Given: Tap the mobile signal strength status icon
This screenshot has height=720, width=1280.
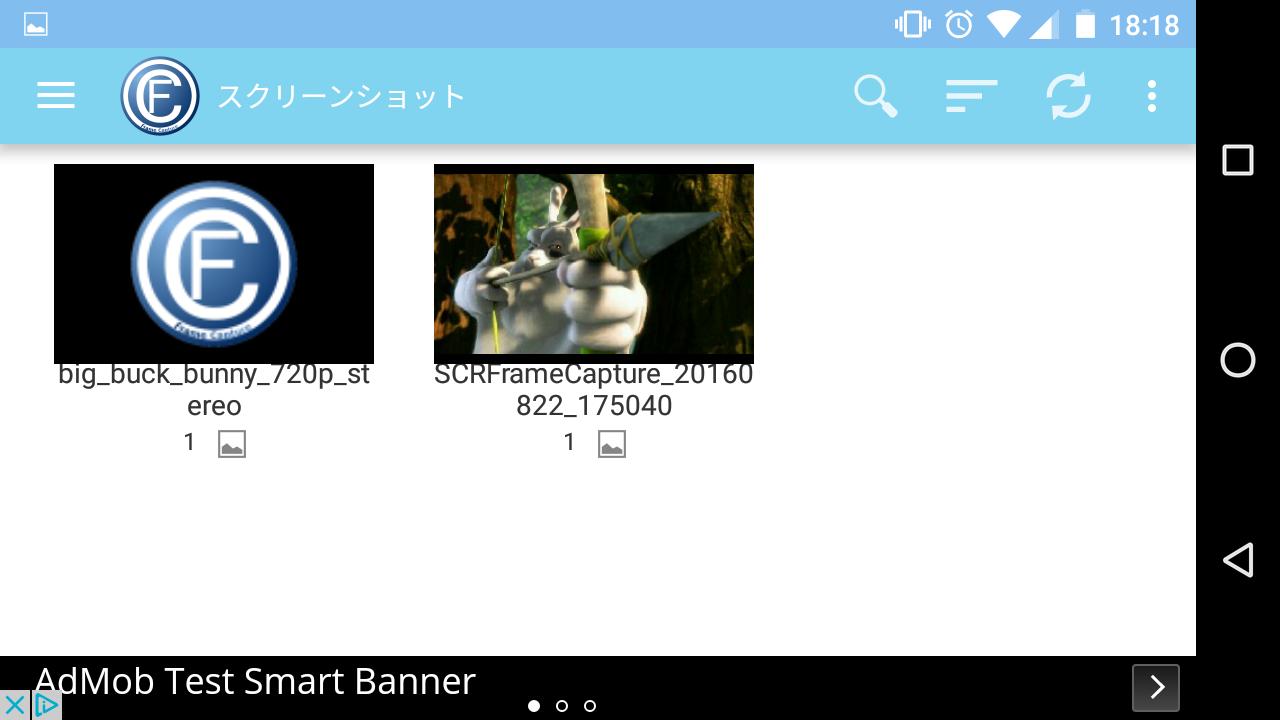Looking at the screenshot, I should (x=1043, y=24).
